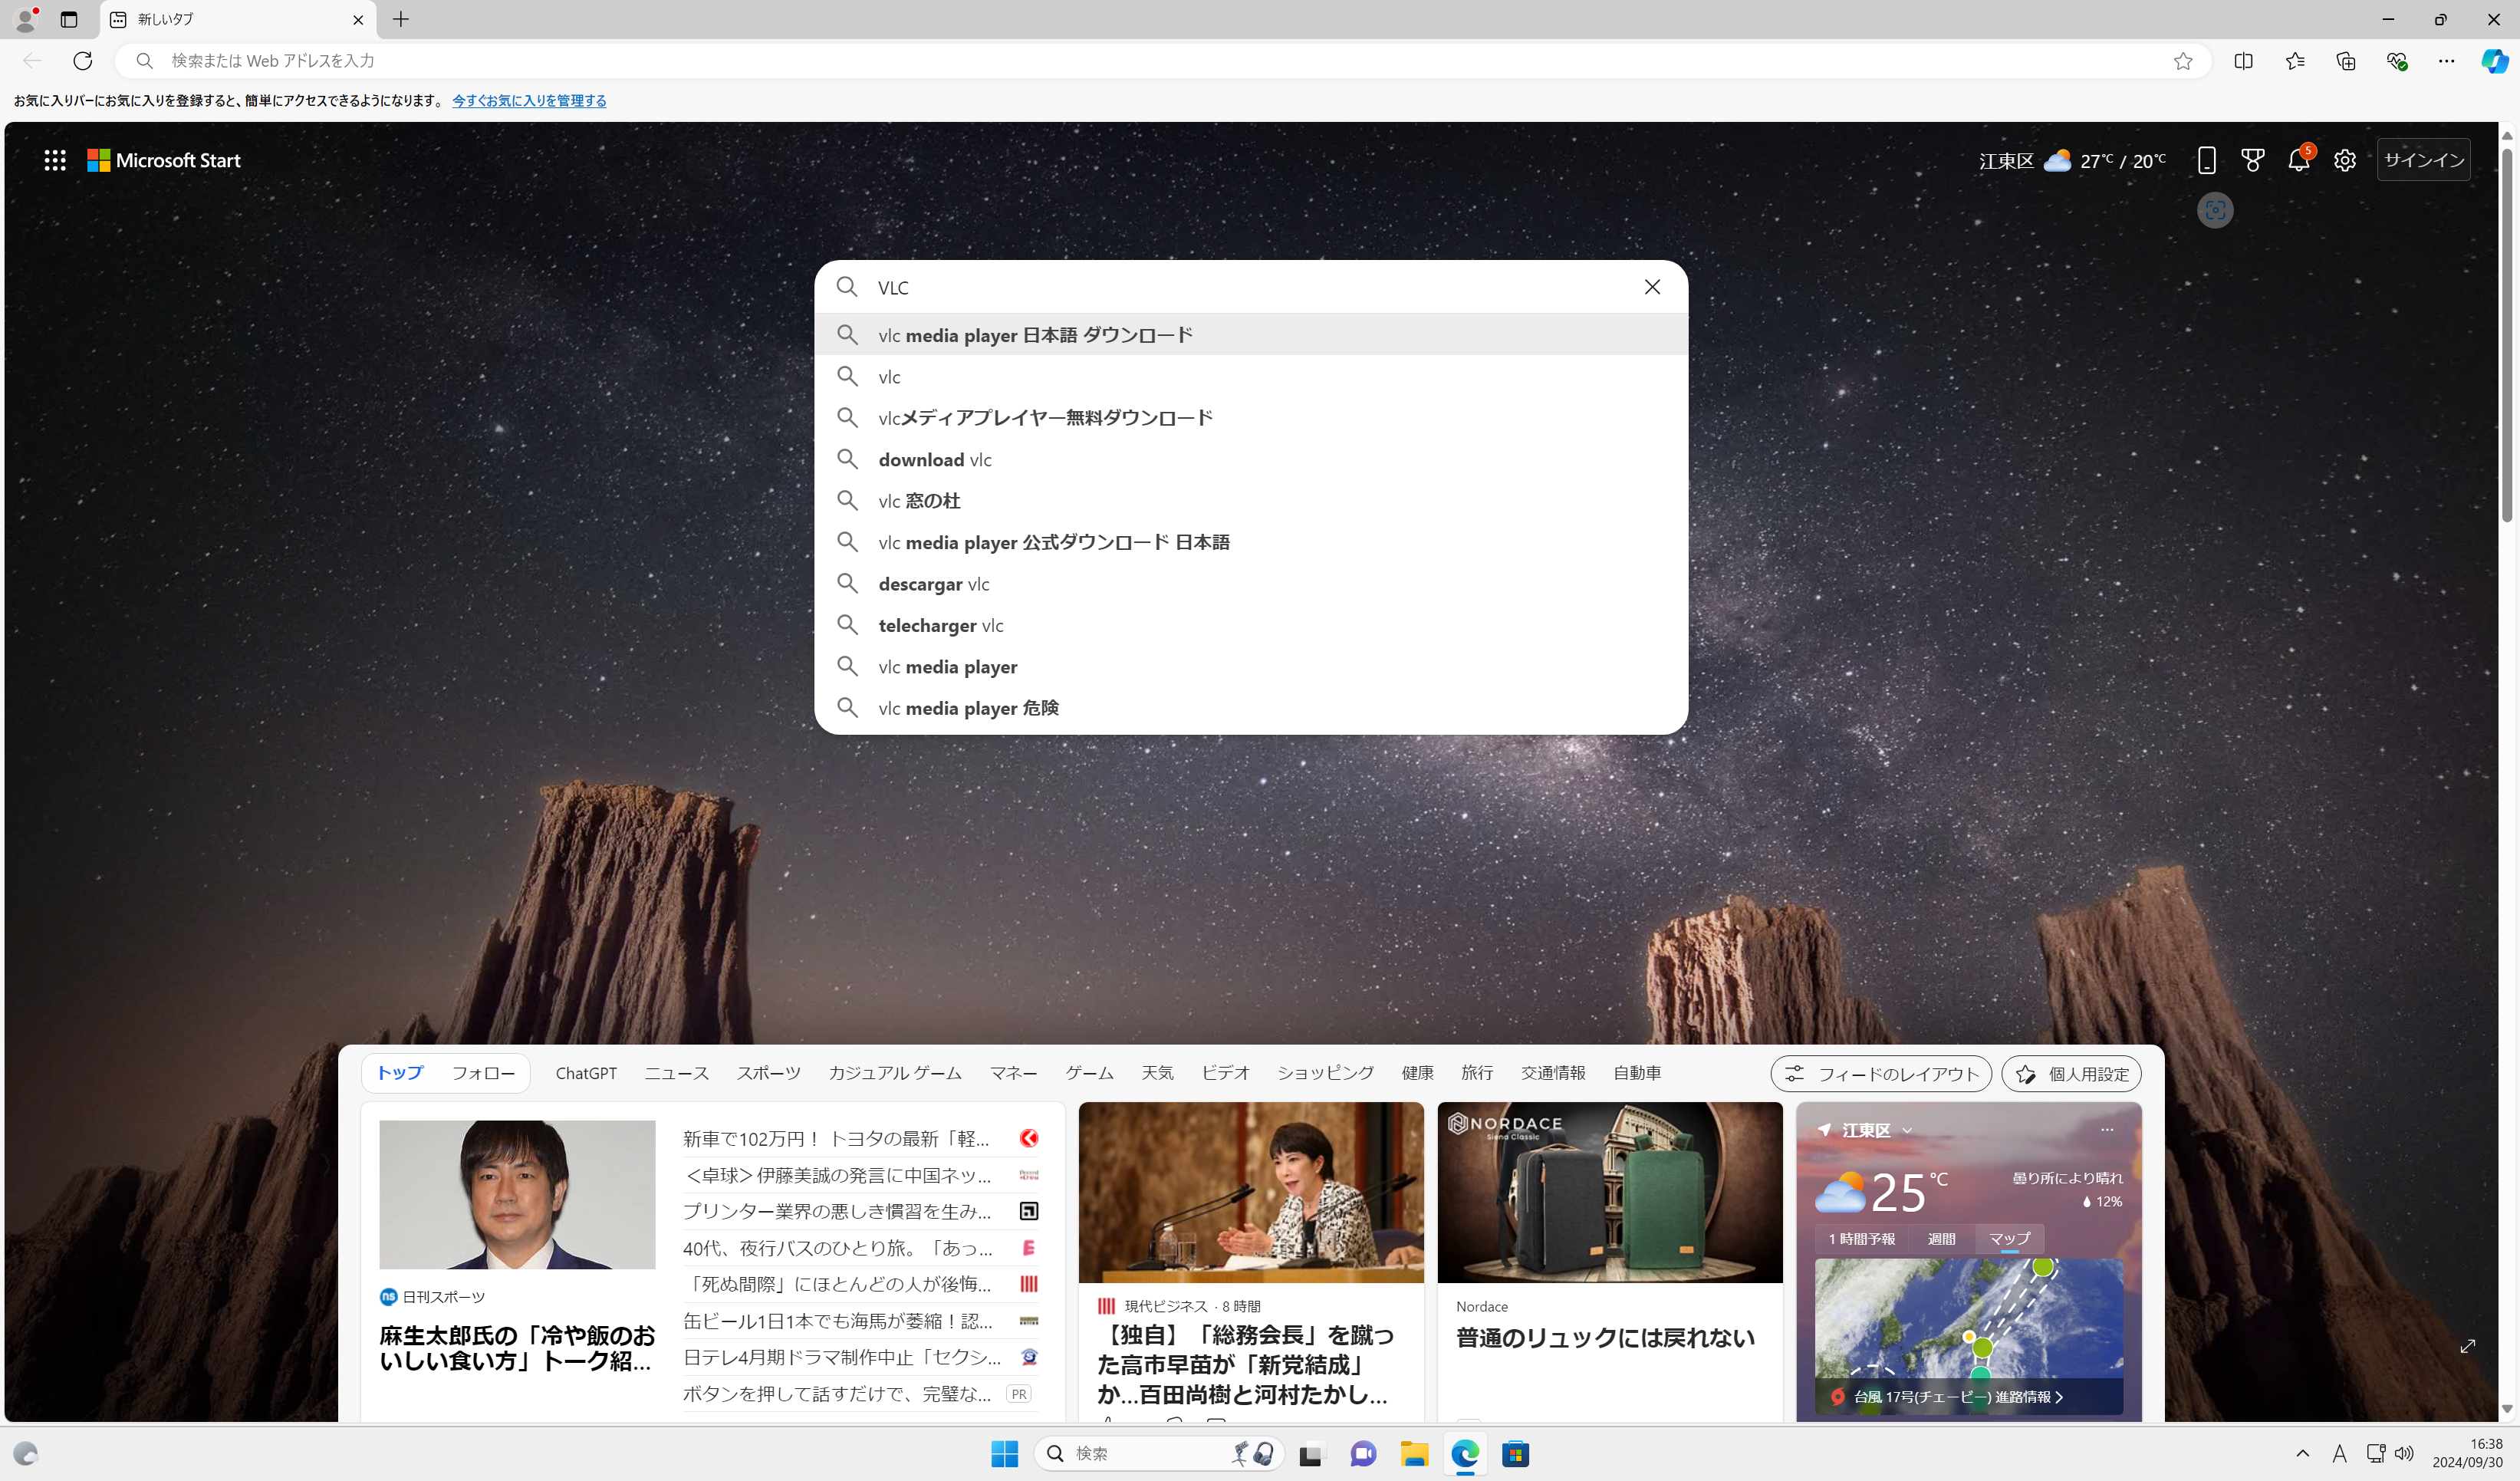2520x1481 pixels.
Task: Click the サインイン button
Action: (2424, 160)
